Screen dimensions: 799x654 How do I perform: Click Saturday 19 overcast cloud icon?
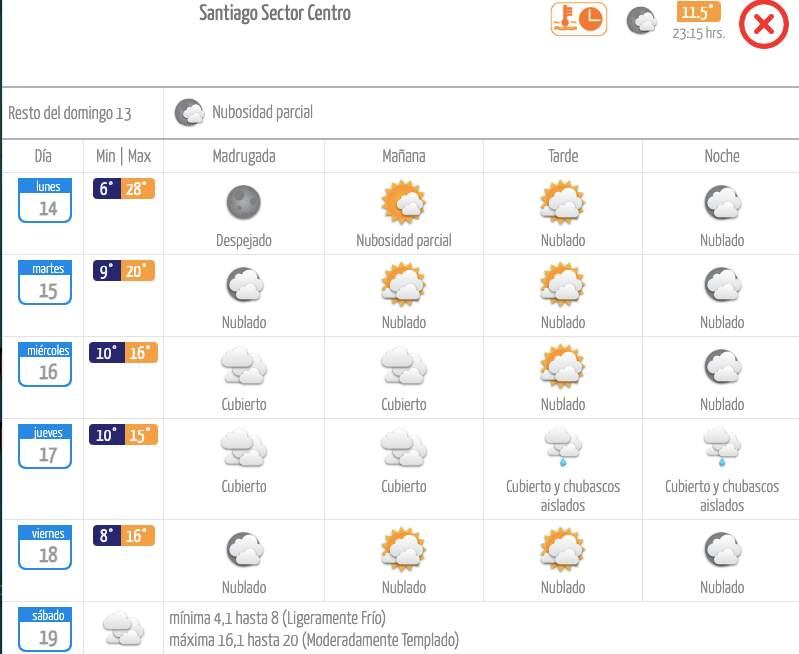click(x=123, y=629)
